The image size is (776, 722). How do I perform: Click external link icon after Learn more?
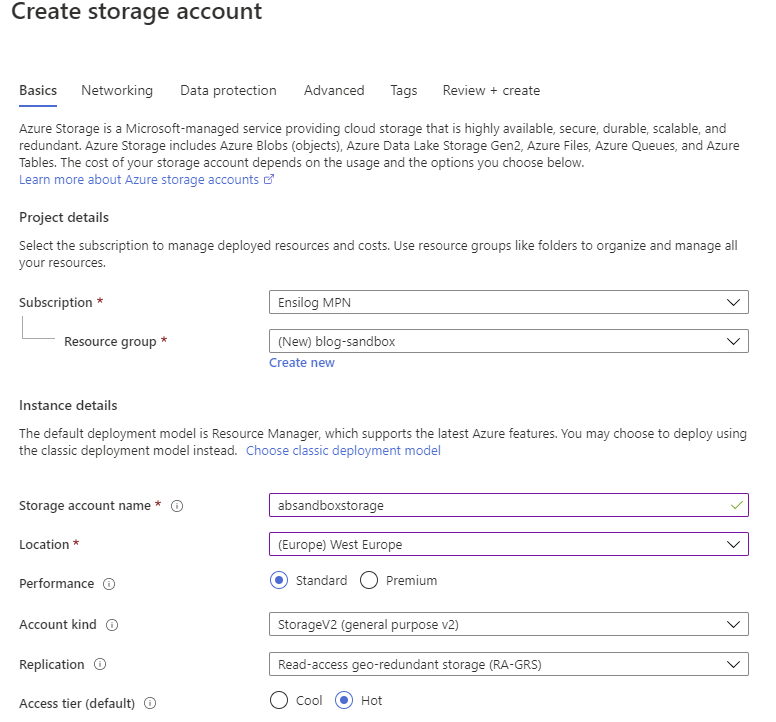tap(269, 180)
